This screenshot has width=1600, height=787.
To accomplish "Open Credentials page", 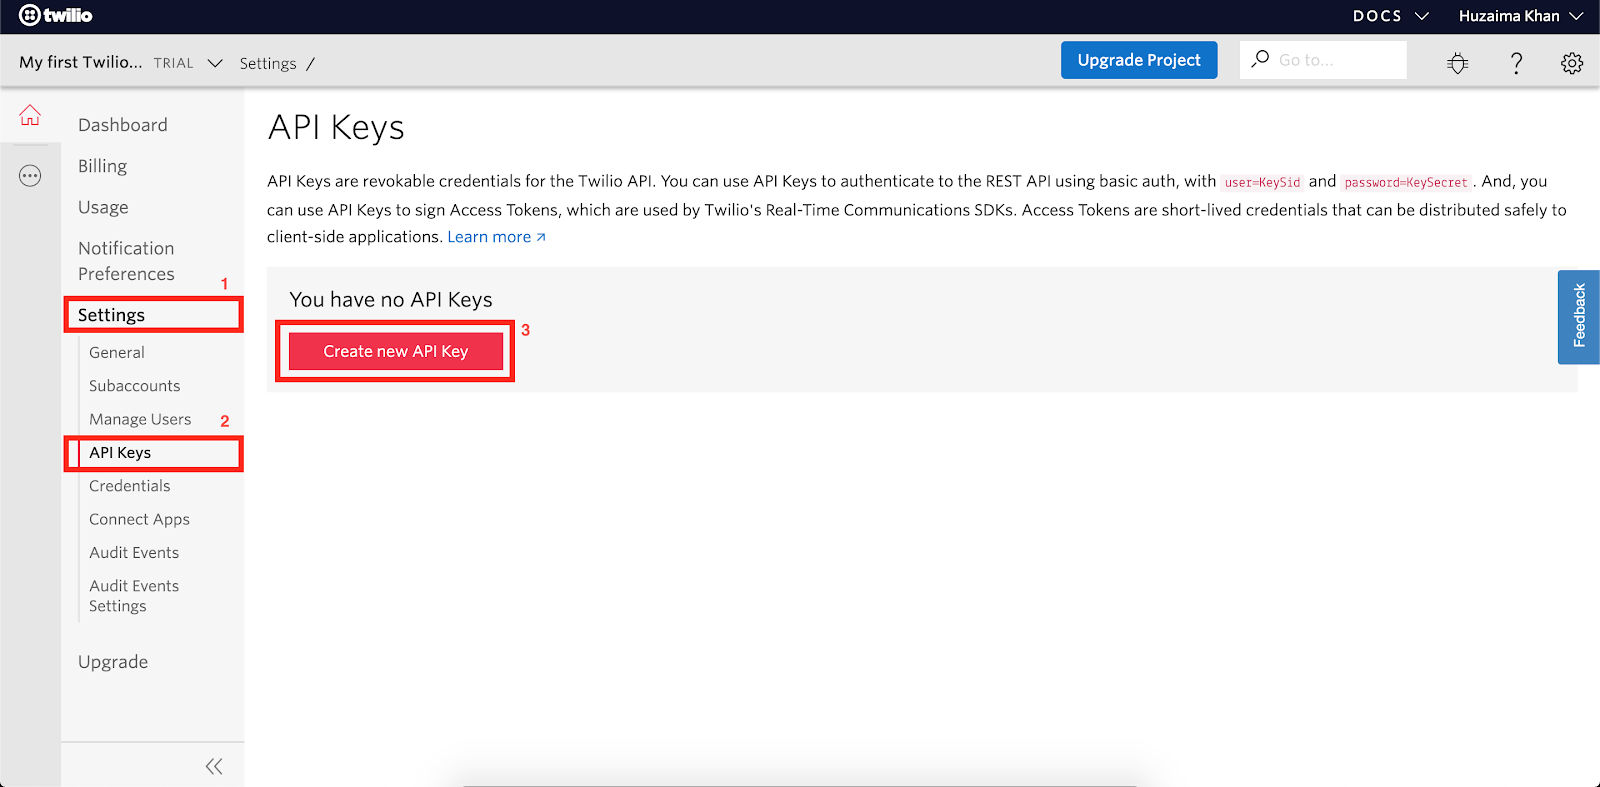I will (130, 486).
